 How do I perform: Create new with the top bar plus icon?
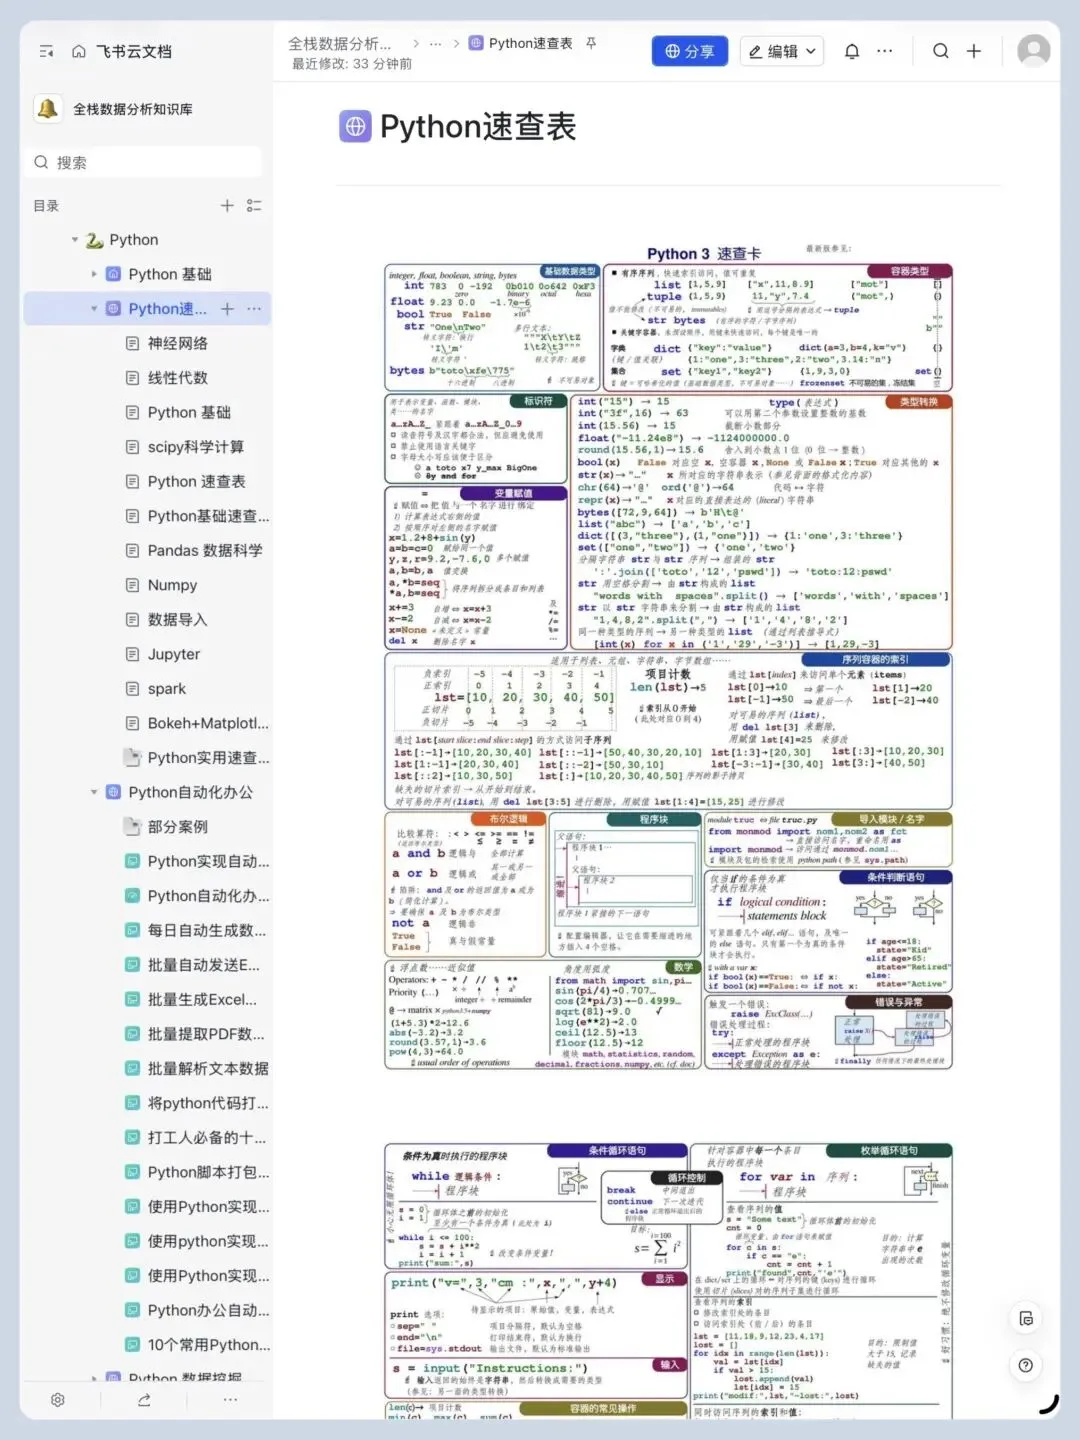click(x=974, y=51)
